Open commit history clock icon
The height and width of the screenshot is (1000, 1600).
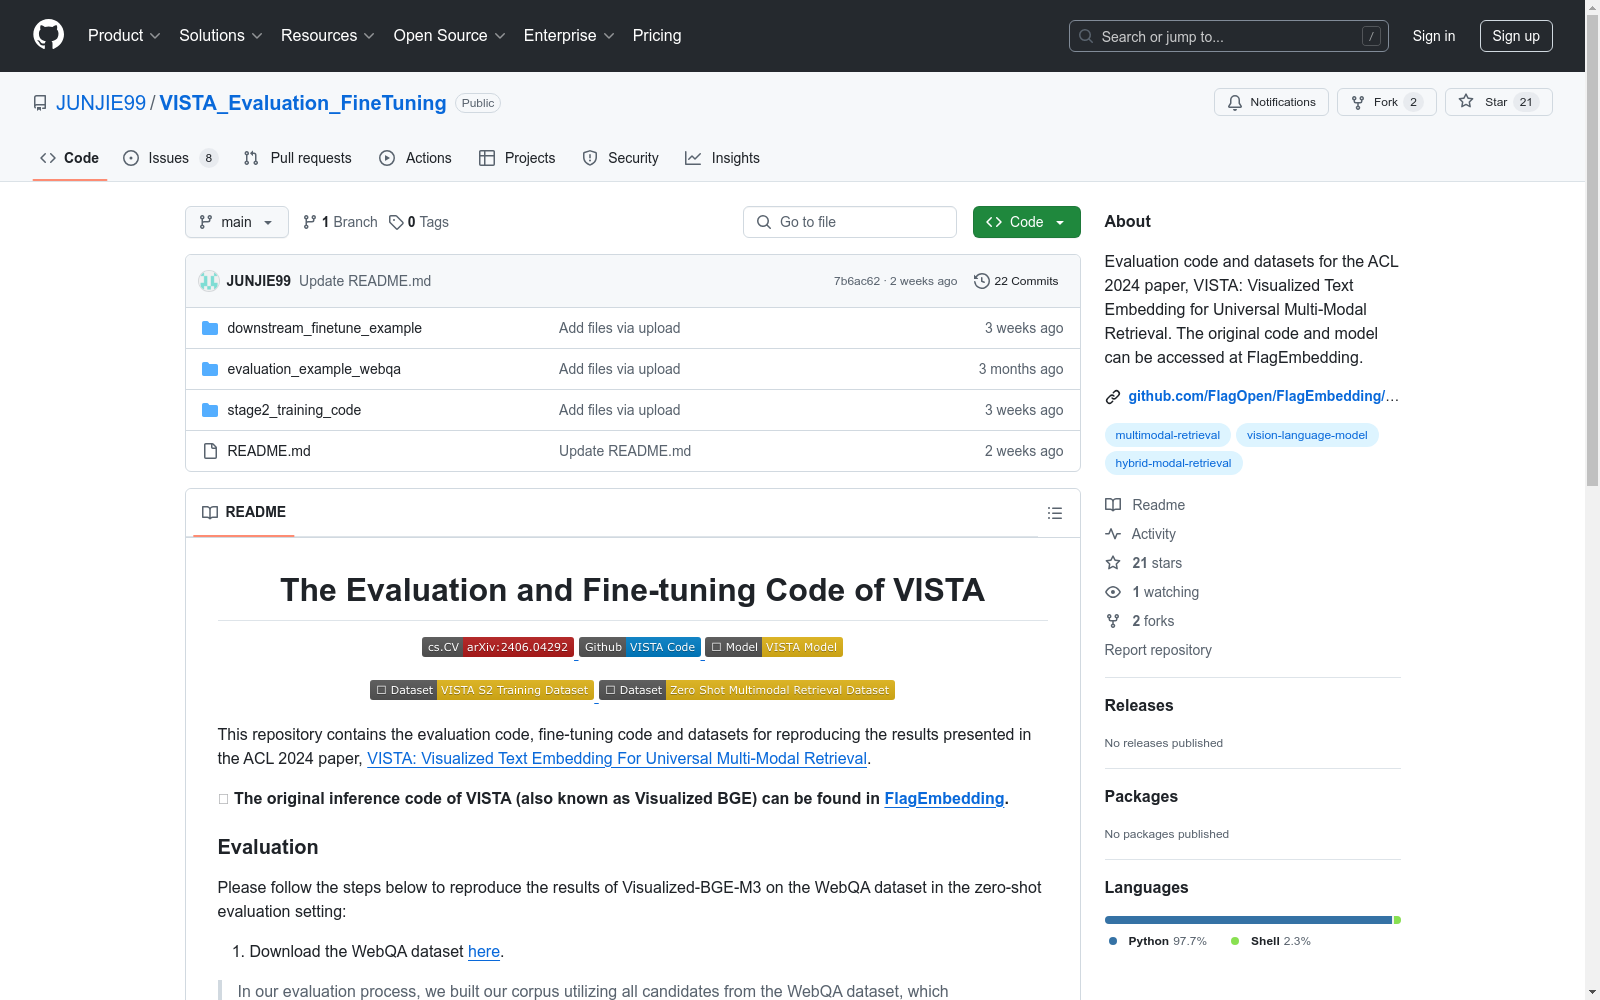(x=982, y=281)
